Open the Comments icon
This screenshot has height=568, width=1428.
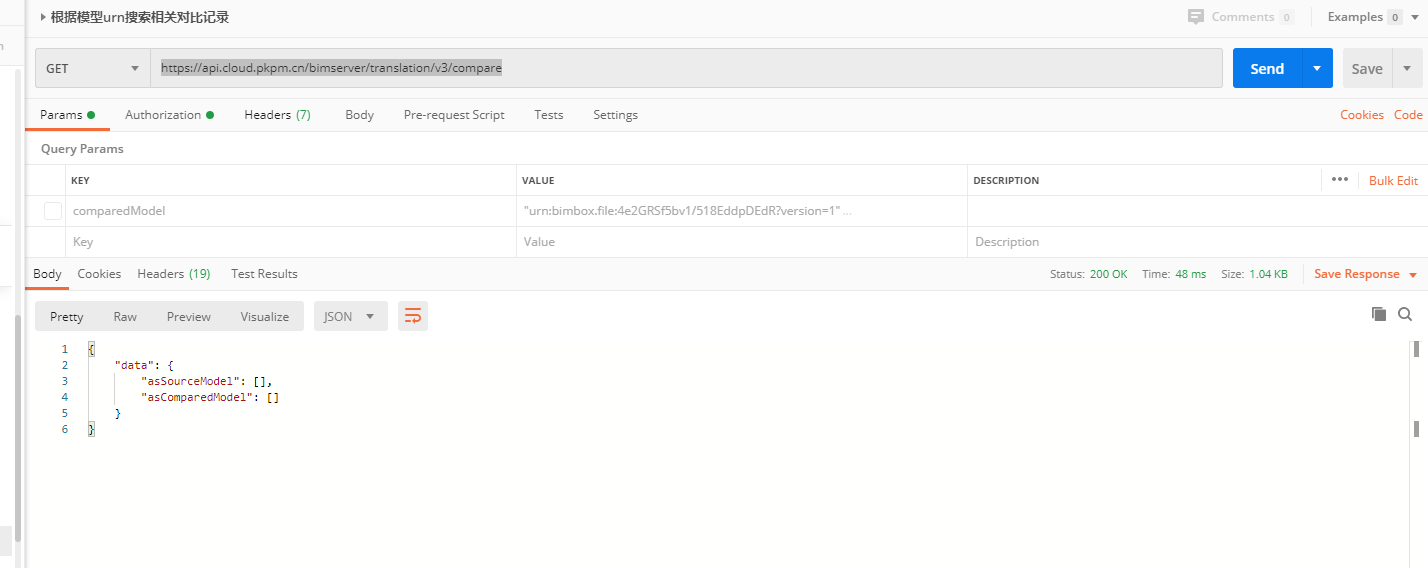click(1195, 17)
